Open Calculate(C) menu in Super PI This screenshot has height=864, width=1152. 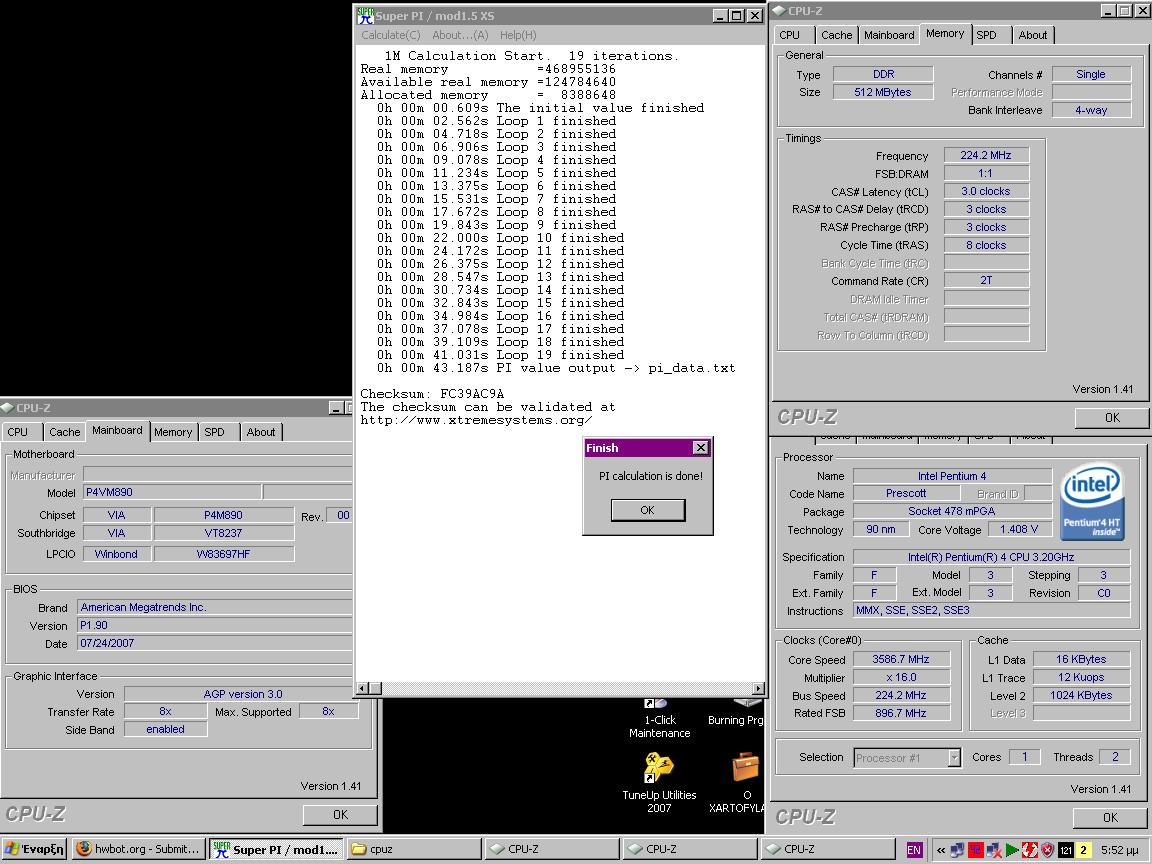(x=391, y=35)
